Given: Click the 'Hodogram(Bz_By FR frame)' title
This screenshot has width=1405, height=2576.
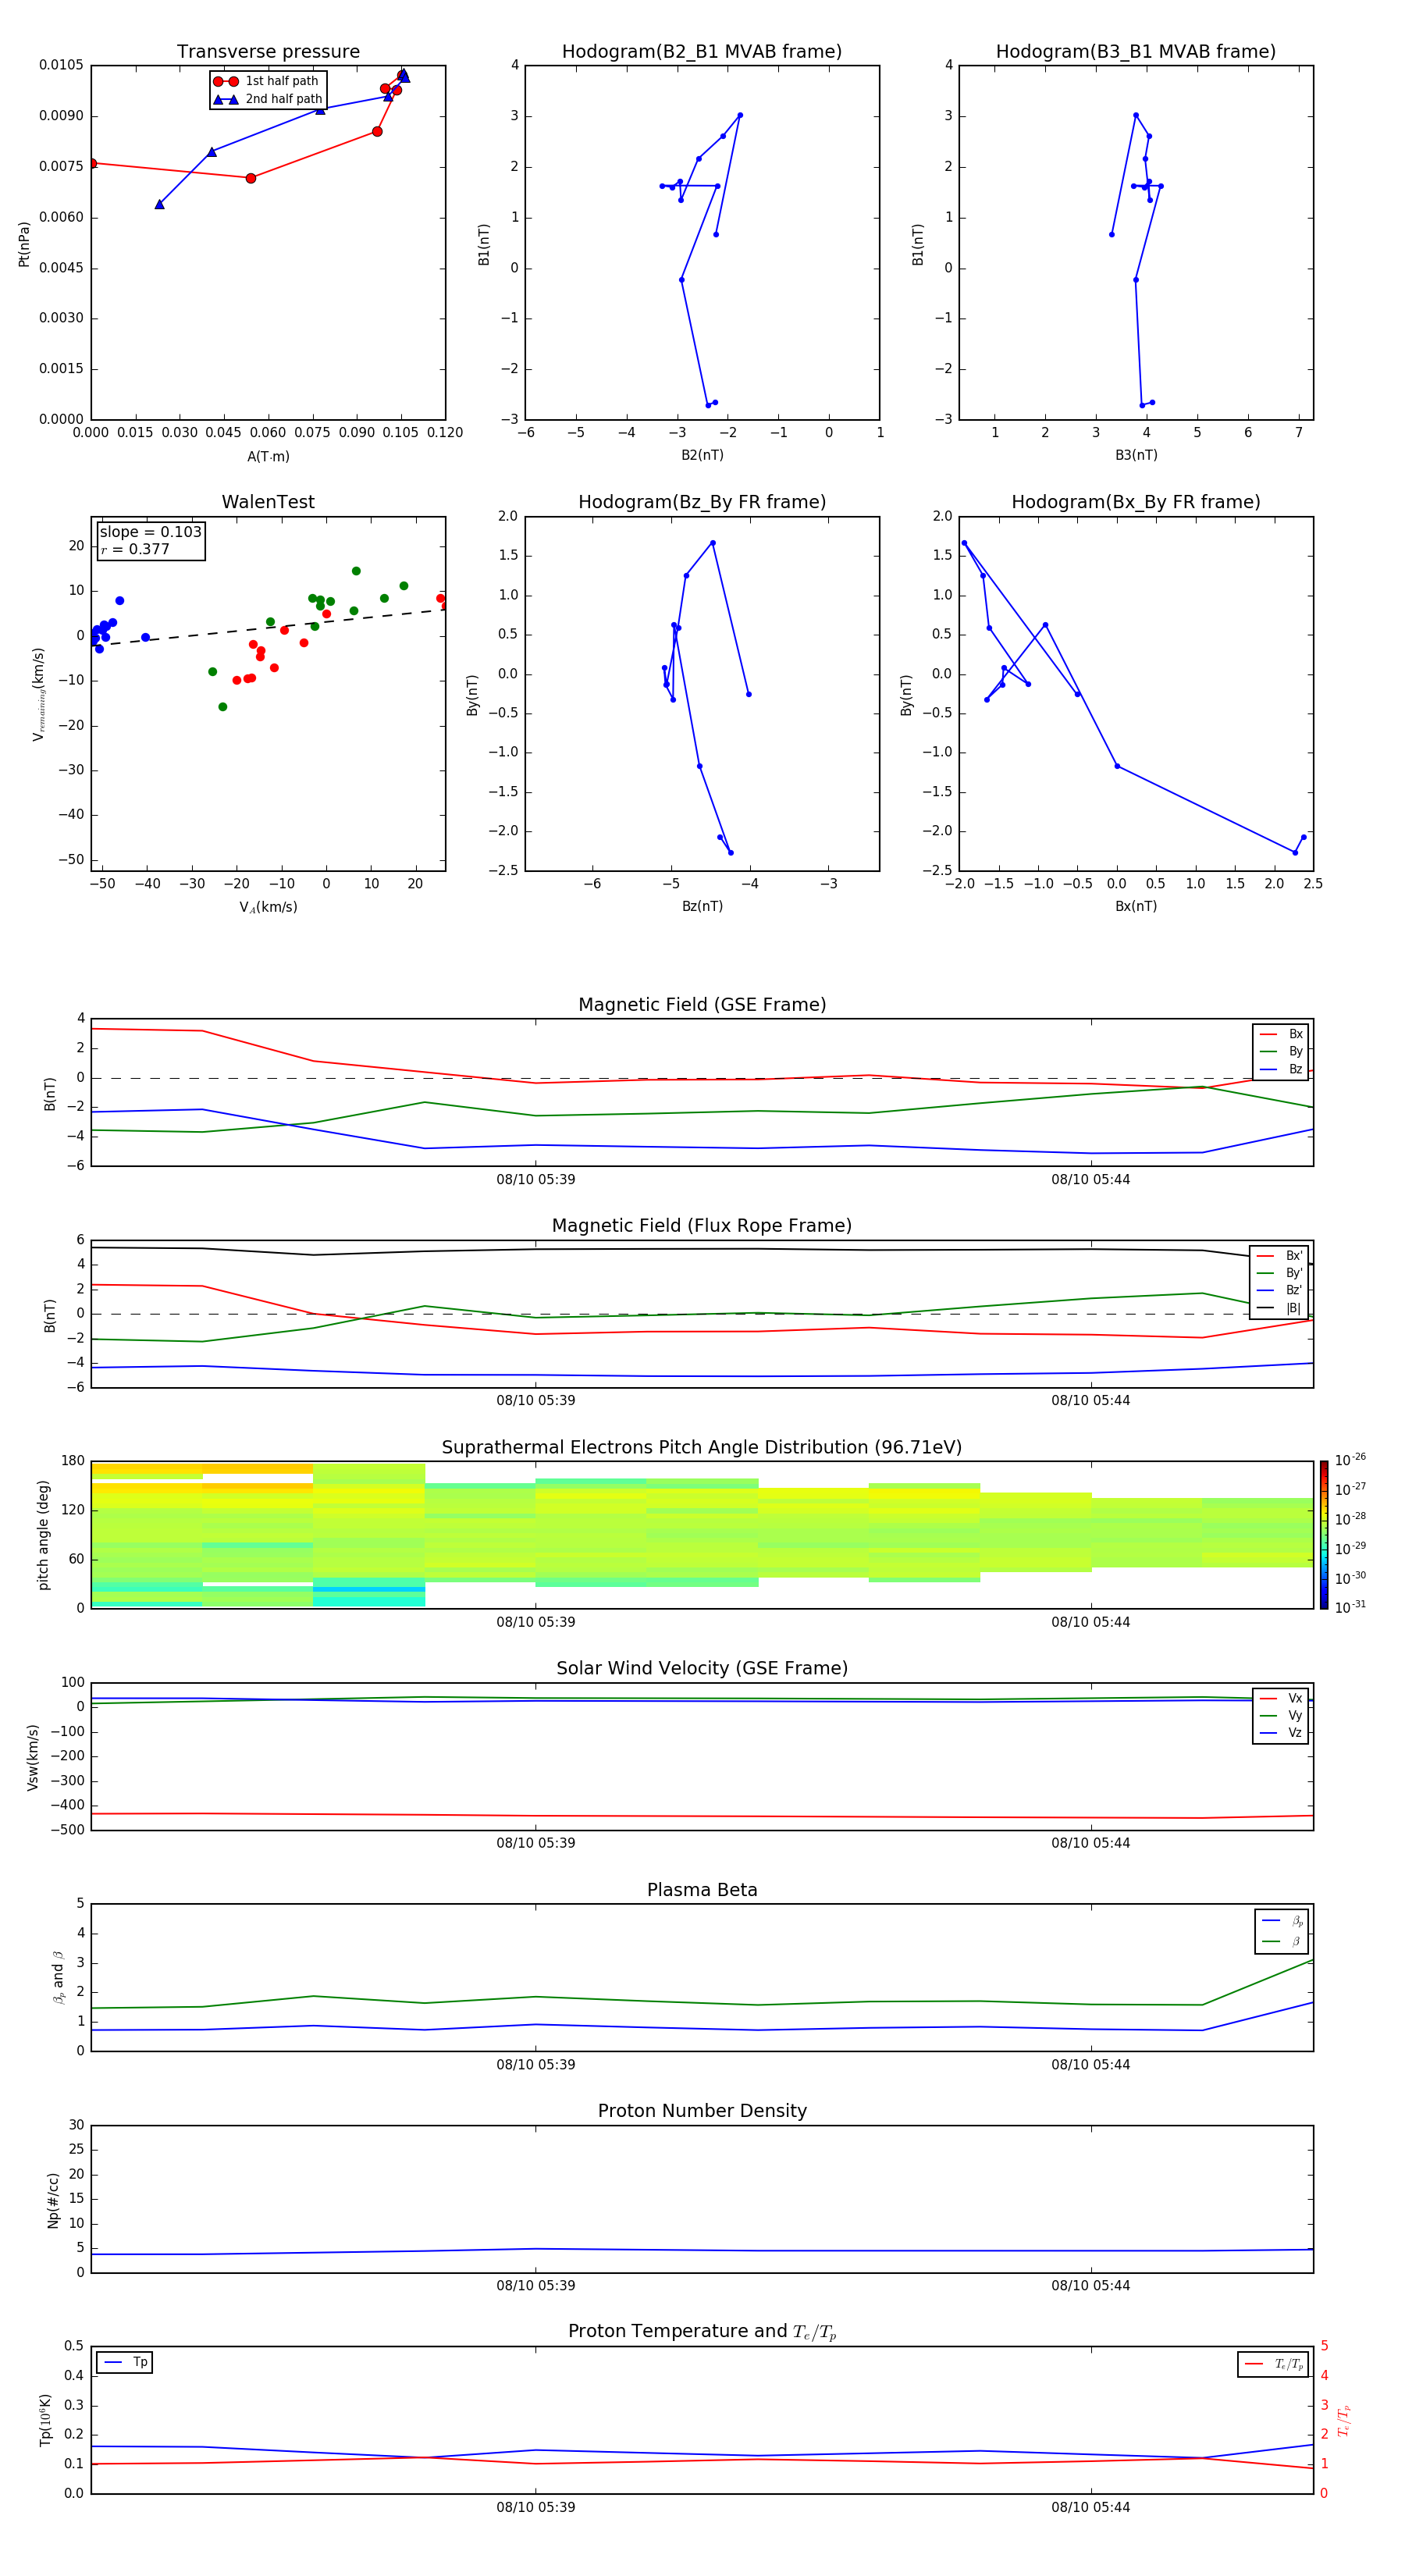Looking at the screenshot, I should pyautogui.click(x=702, y=502).
